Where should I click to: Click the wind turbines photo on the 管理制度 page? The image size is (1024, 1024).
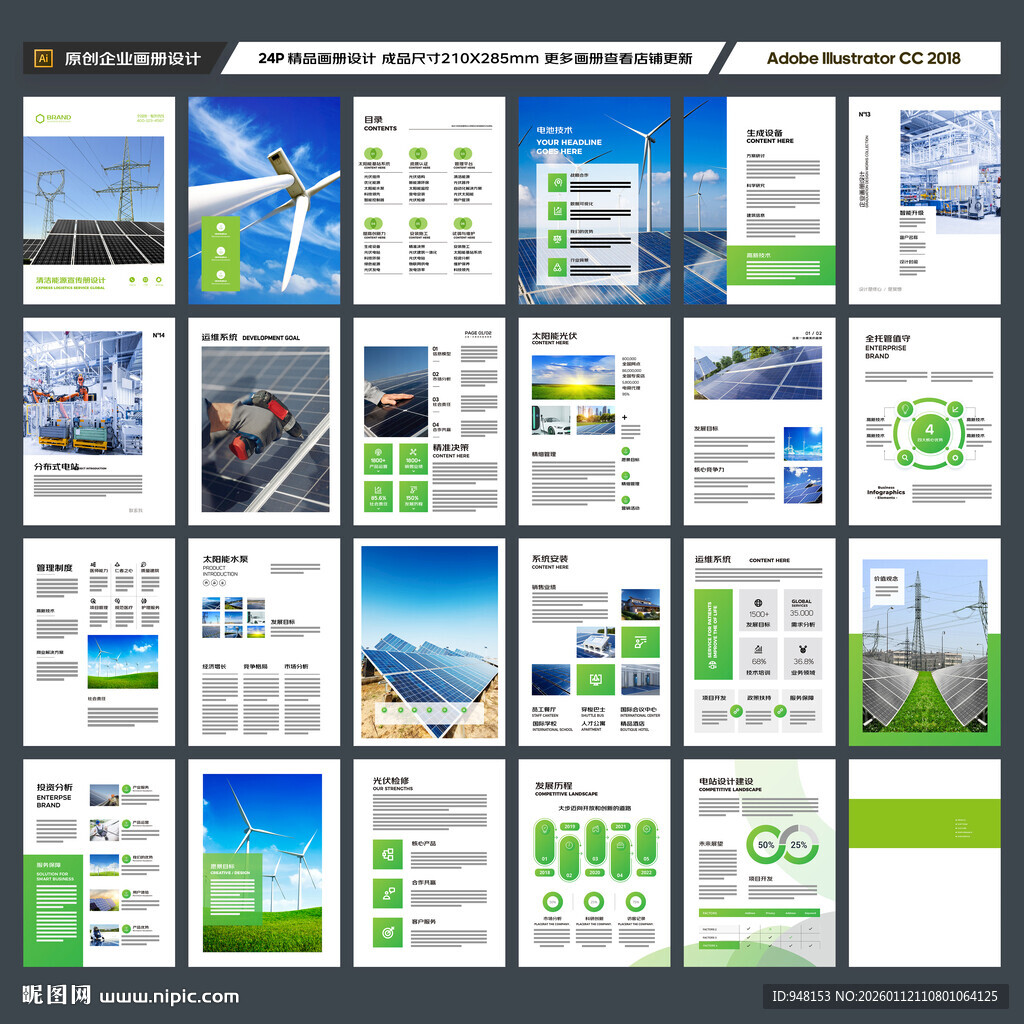123,662
